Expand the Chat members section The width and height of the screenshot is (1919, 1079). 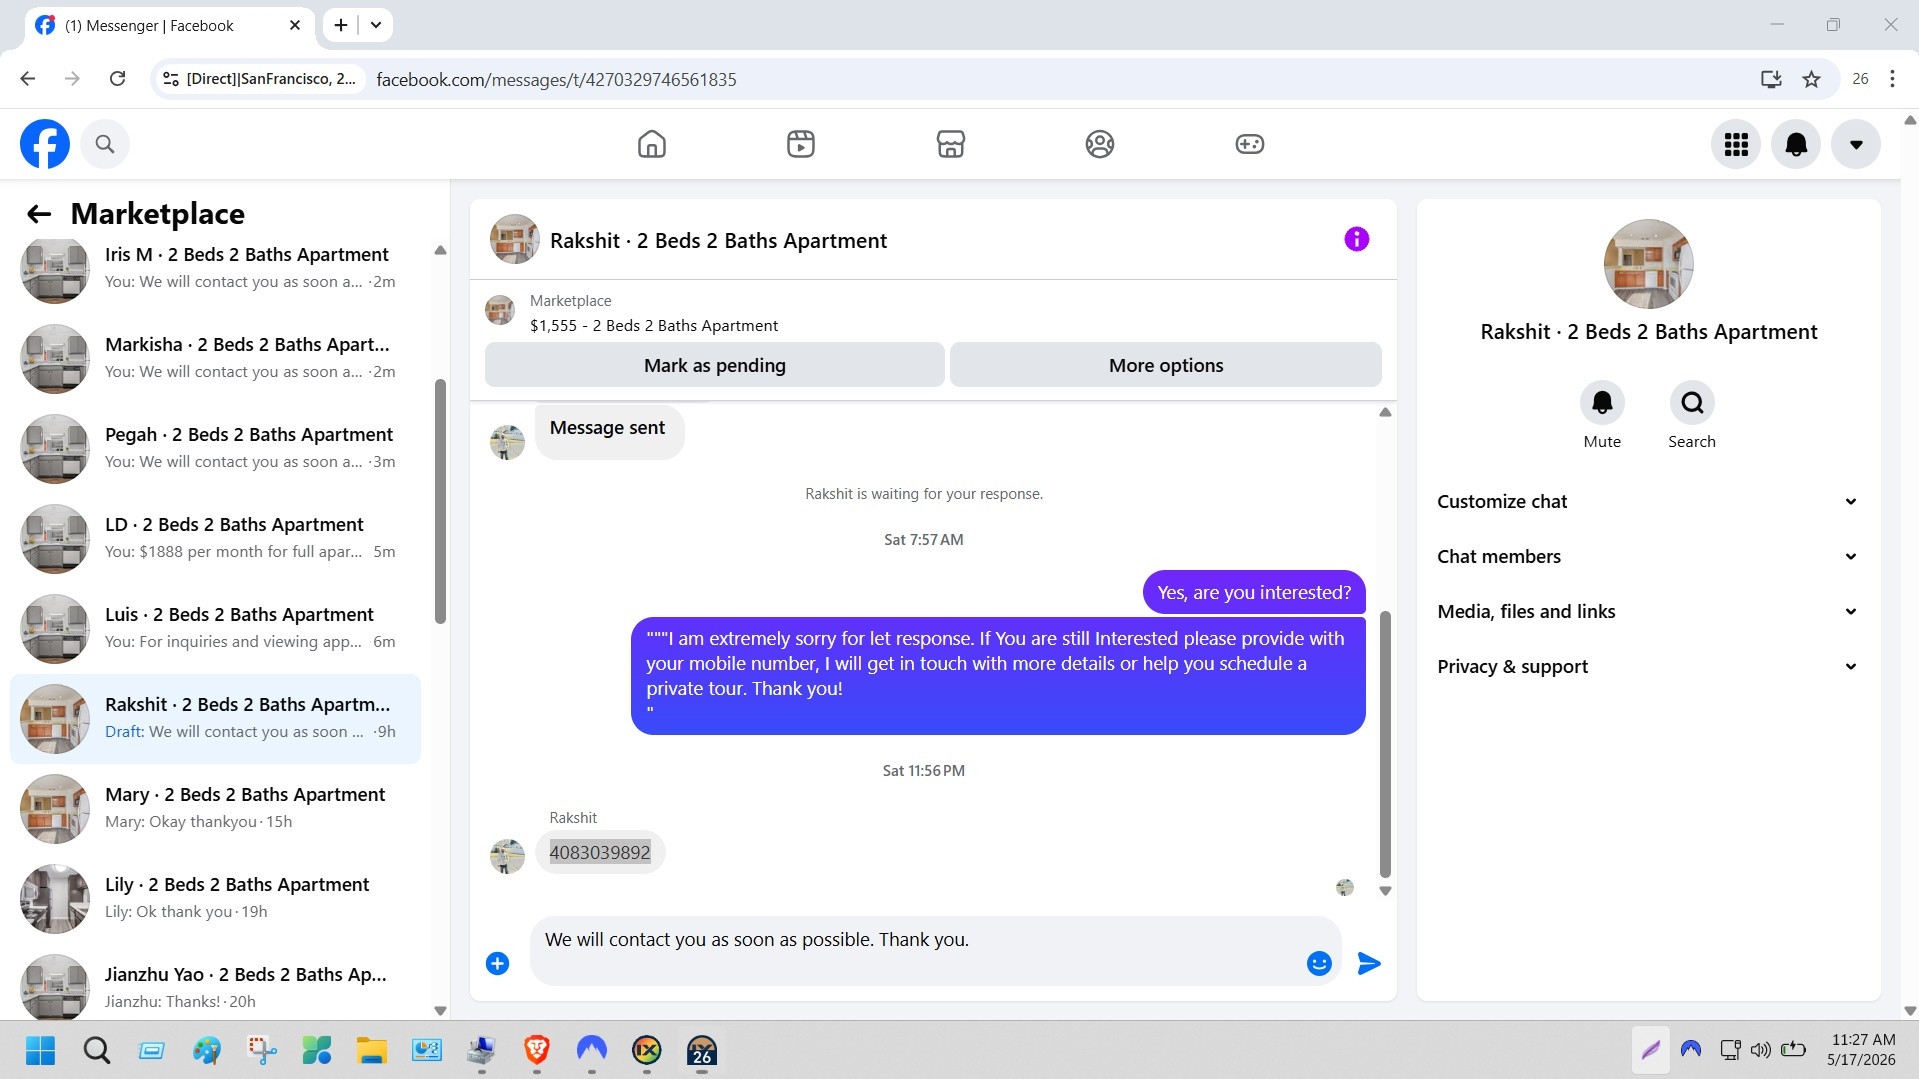point(1648,557)
